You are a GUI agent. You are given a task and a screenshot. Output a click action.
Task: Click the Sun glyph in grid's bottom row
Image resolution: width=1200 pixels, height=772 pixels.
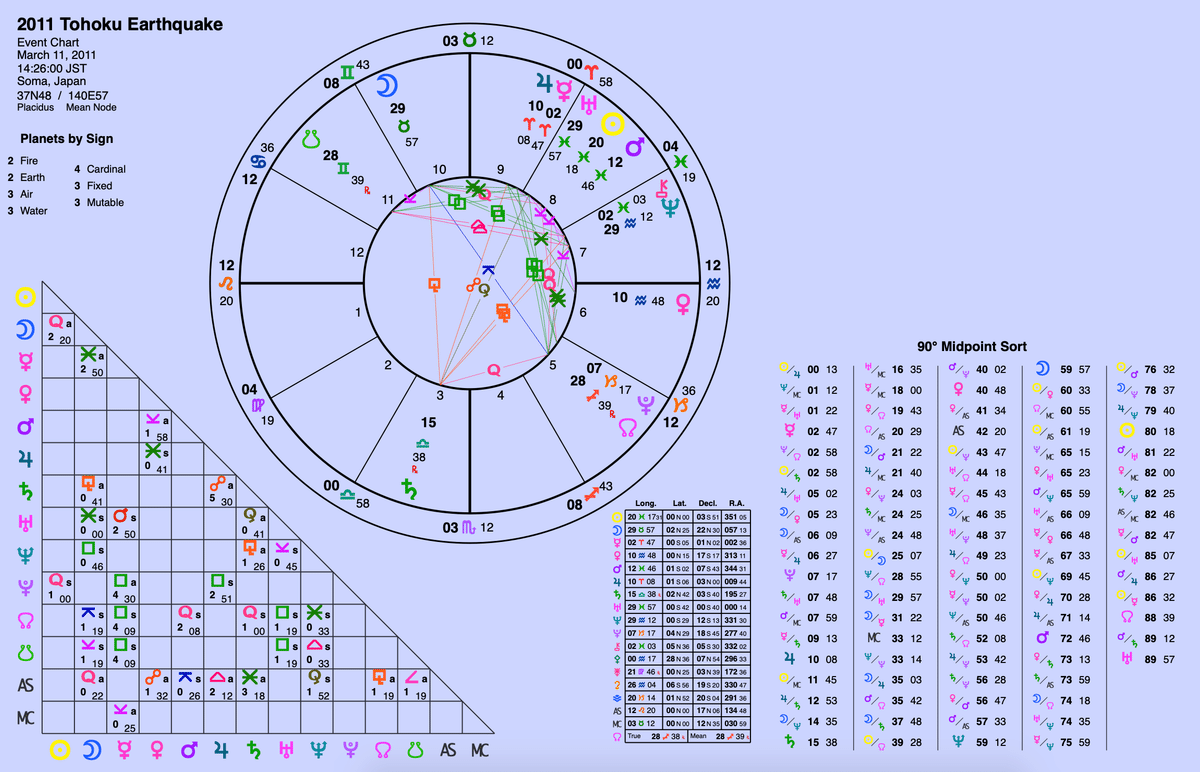pos(59,749)
